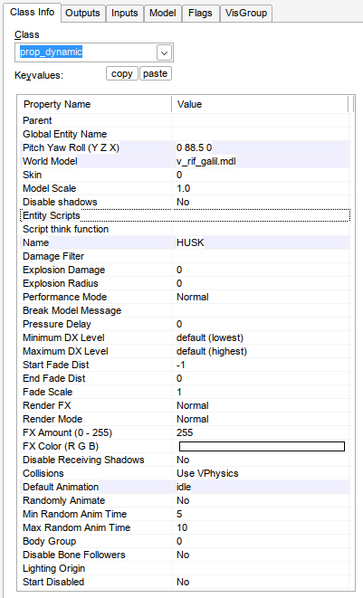The width and height of the screenshot is (363, 598).
Task: Switch to the Inputs tab
Action: pos(125,13)
